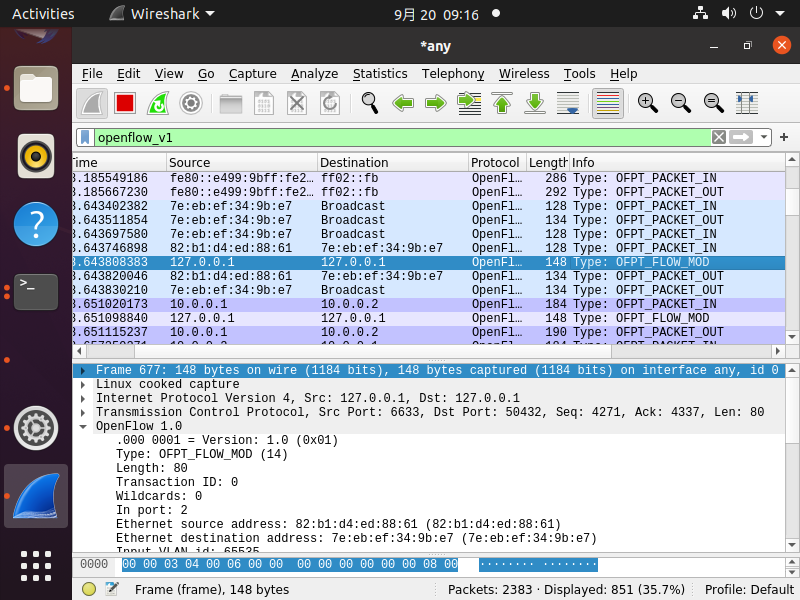Close this capture file icon
800x600 pixels.
(296, 104)
